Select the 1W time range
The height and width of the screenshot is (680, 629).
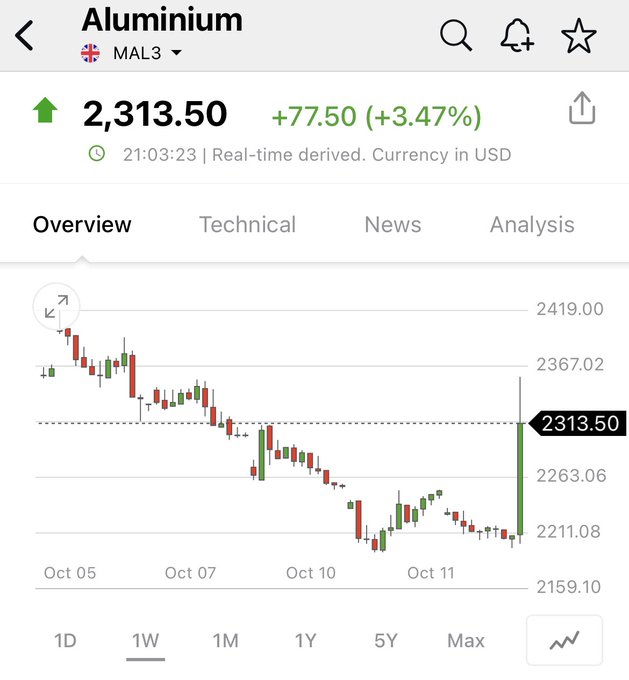coord(146,641)
